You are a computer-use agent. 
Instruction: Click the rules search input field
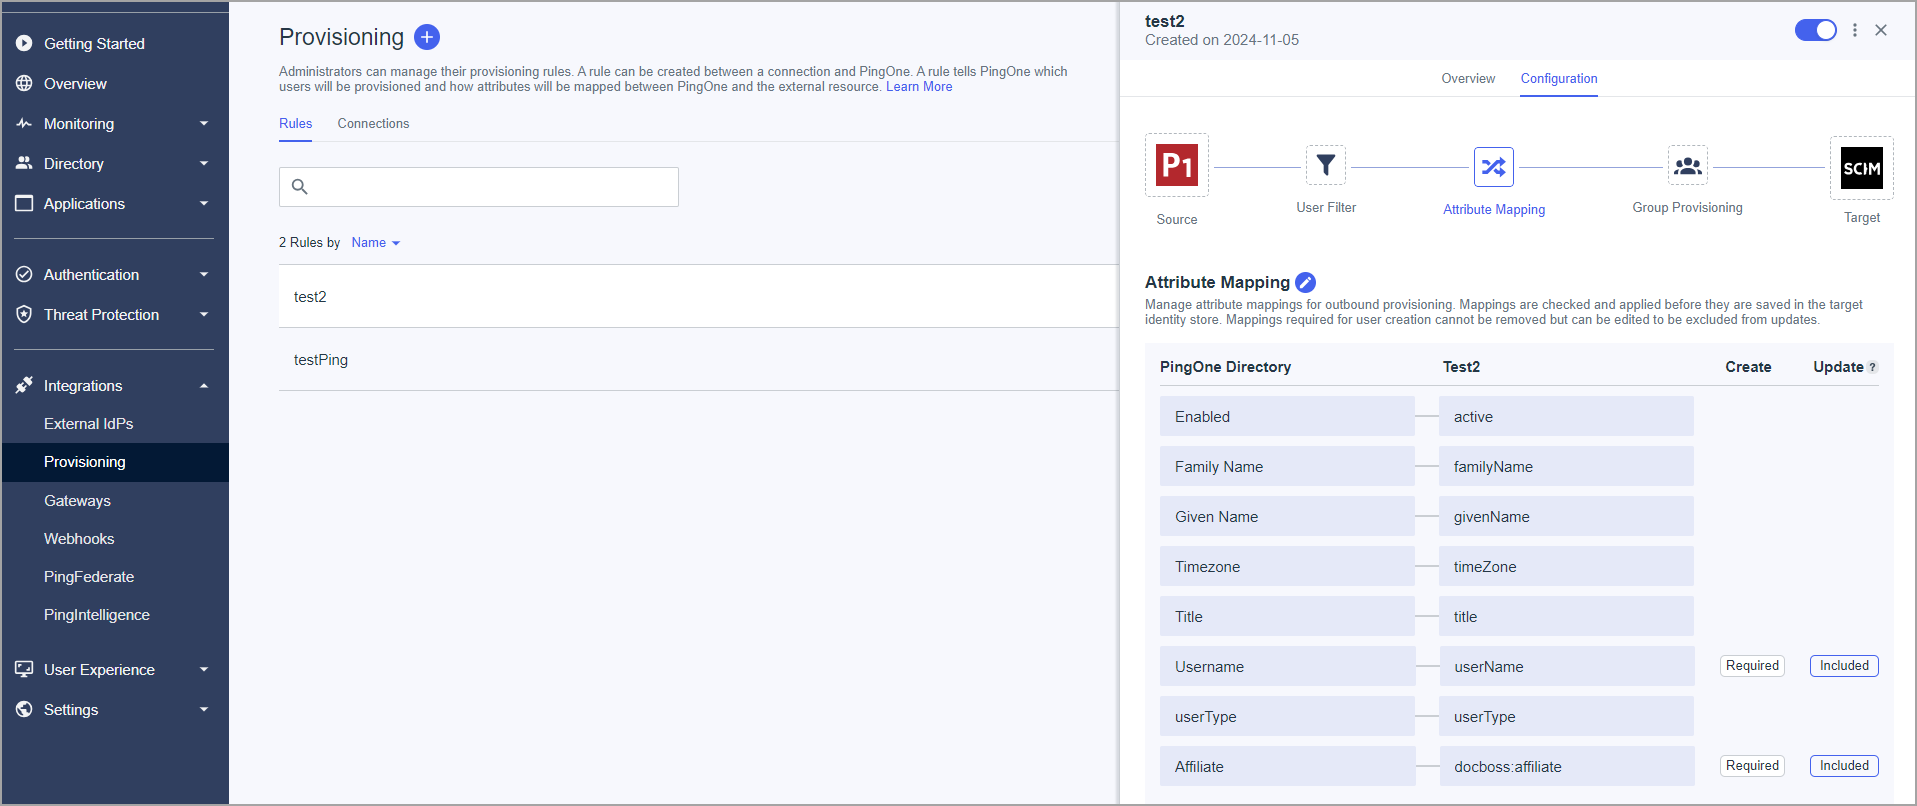point(479,186)
